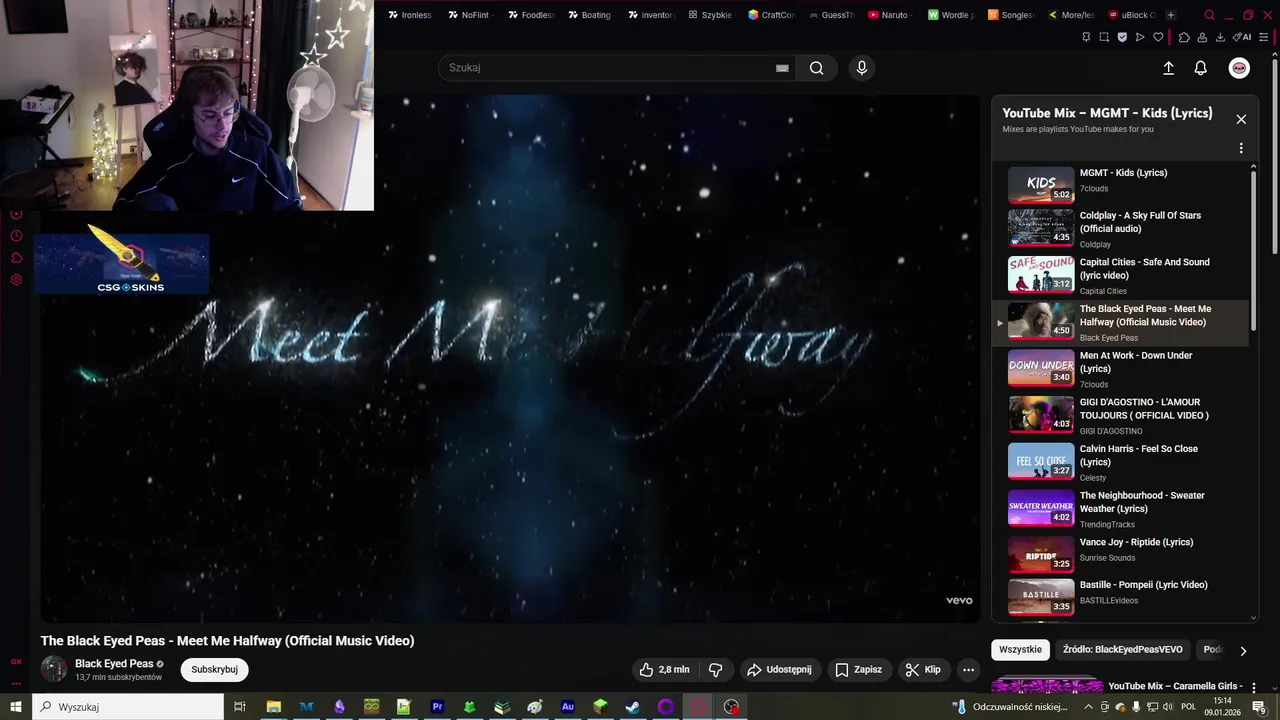This screenshot has height=720, width=1280.
Task: Play Bastille - Pompeii (Lyric Video)
Action: pyautogui.click(x=1120, y=597)
